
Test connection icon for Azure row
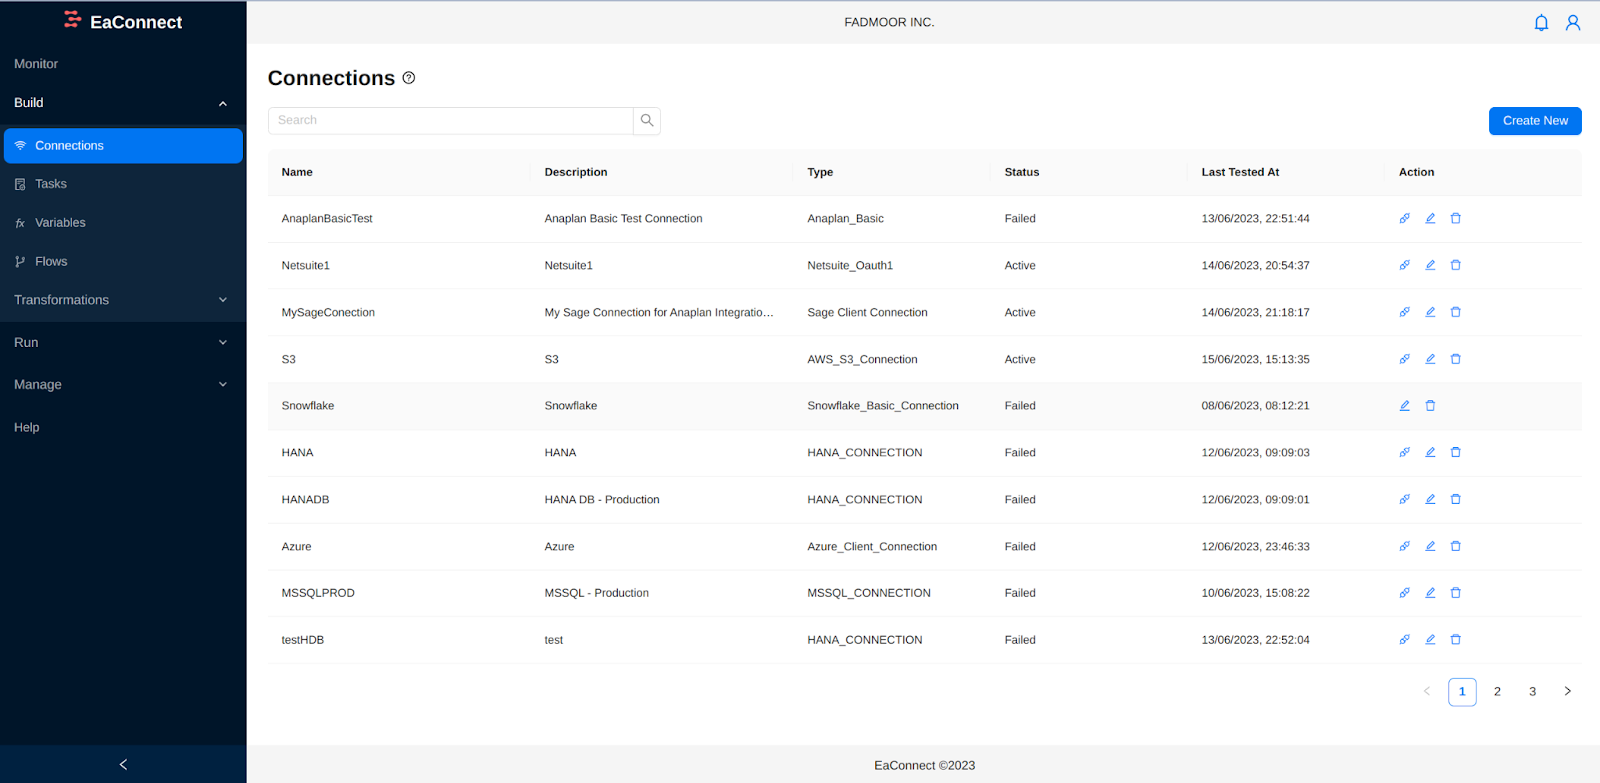point(1404,546)
